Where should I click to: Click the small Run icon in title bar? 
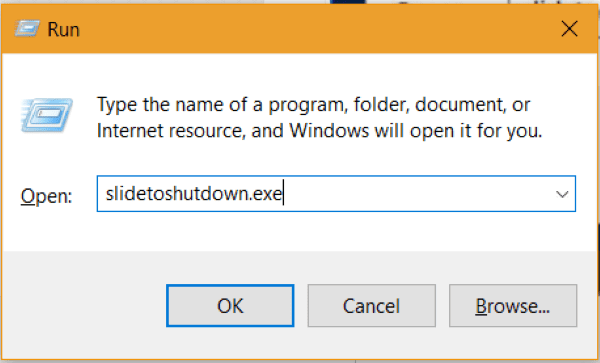27,29
